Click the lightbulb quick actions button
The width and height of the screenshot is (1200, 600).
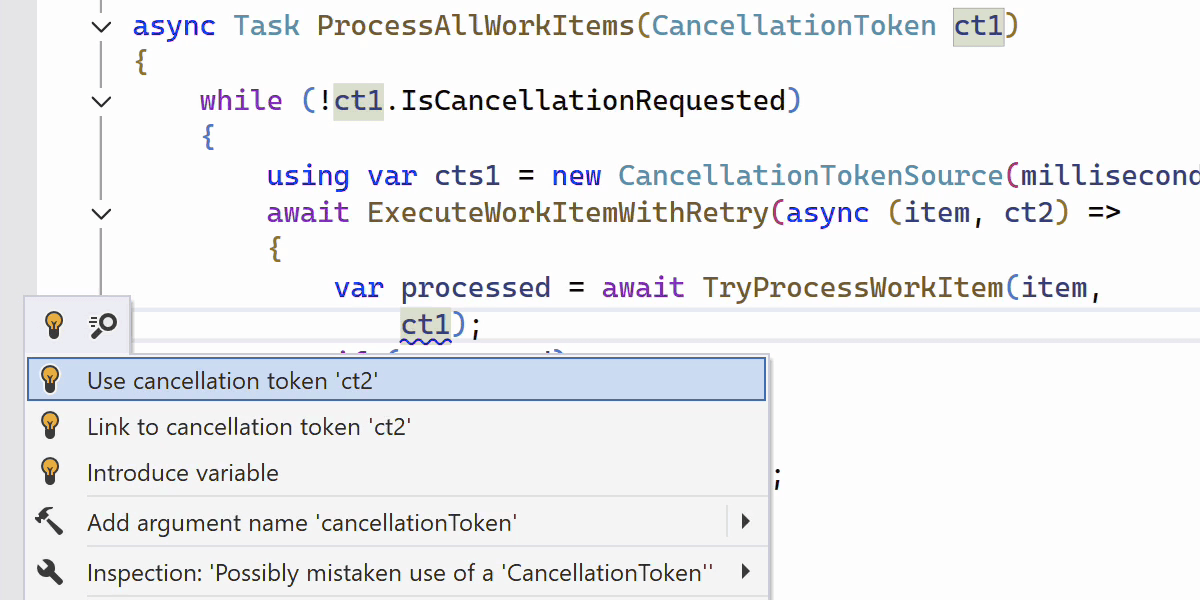[x=54, y=324]
